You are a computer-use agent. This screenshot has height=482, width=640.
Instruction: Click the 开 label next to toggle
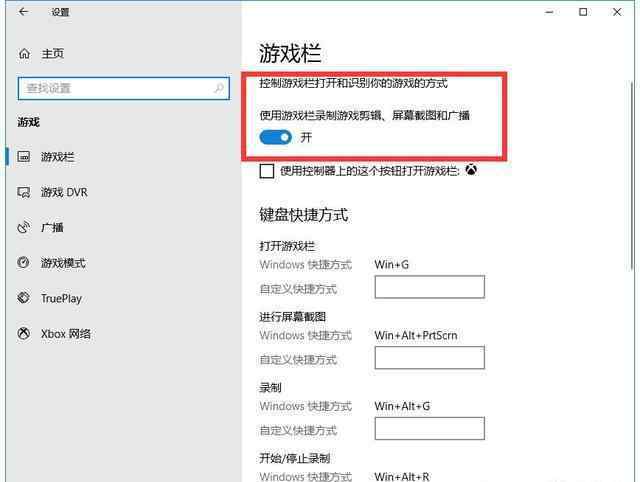tap(306, 137)
